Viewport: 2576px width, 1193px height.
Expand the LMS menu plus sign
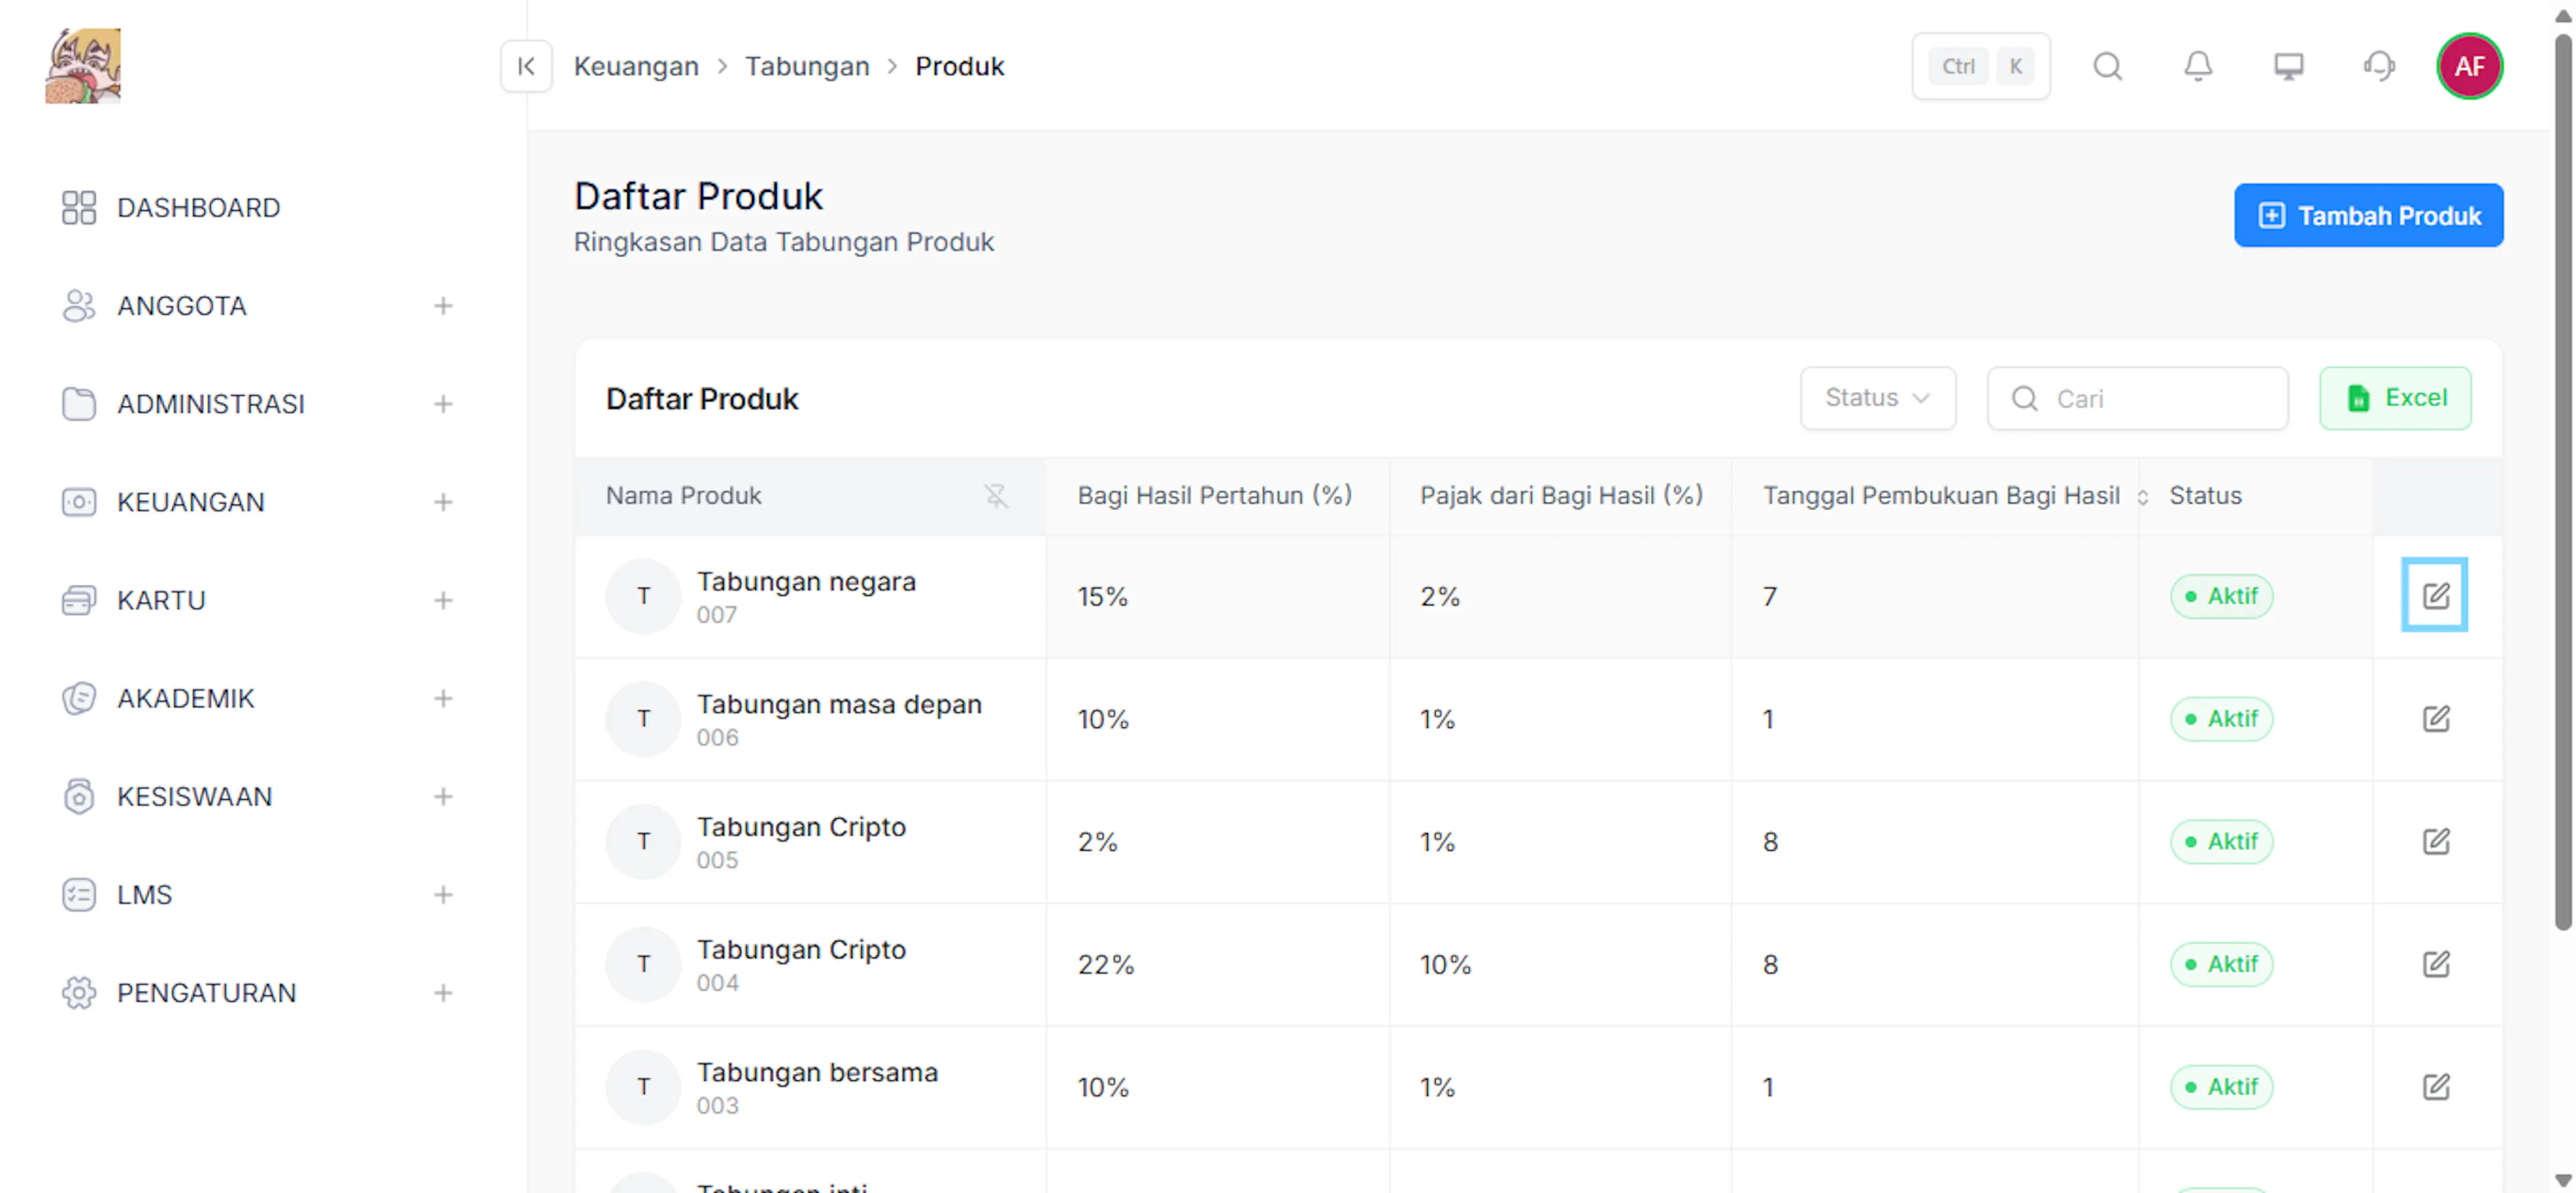click(443, 894)
